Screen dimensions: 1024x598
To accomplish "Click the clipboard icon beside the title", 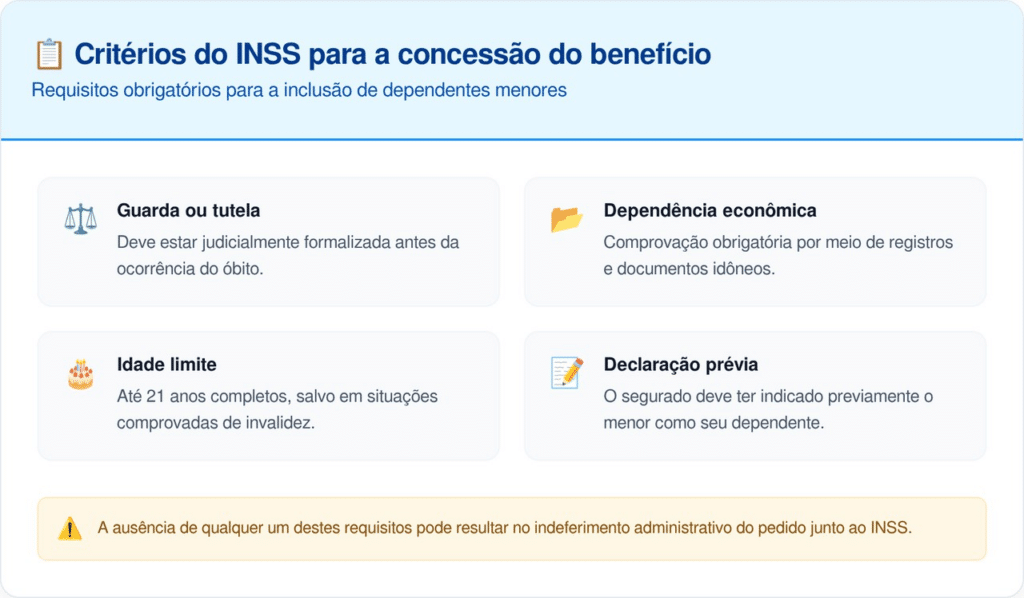I will (49, 54).
